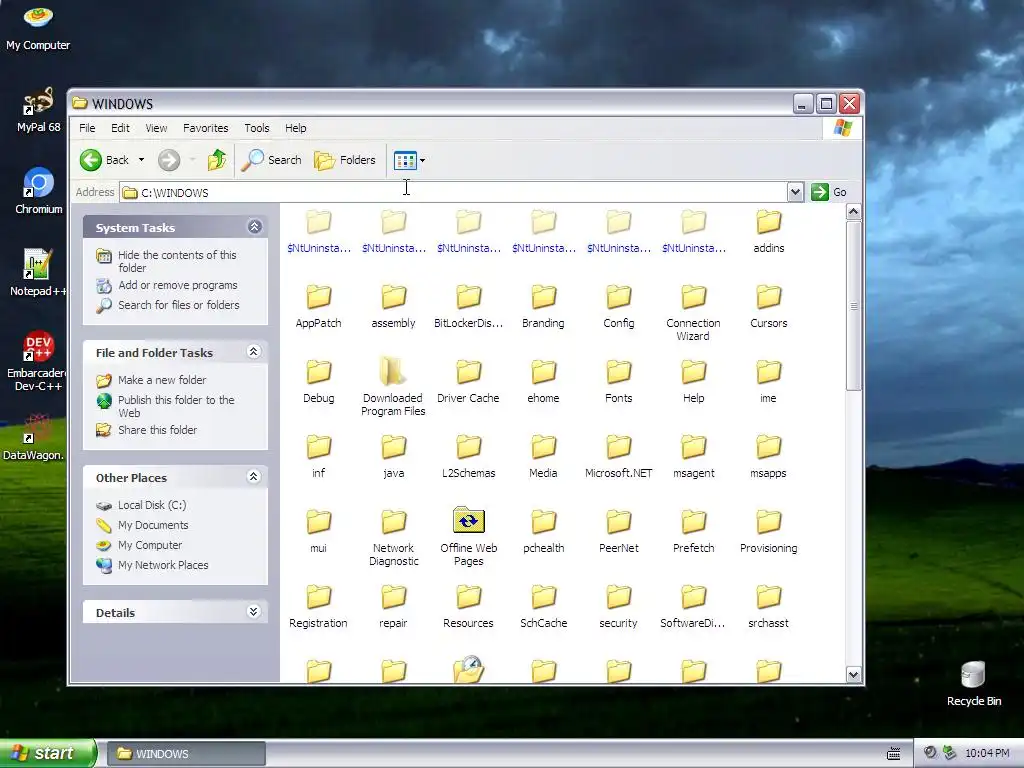Screen dimensions: 1024x768
Task: Open the View menu
Action: (156, 128)
